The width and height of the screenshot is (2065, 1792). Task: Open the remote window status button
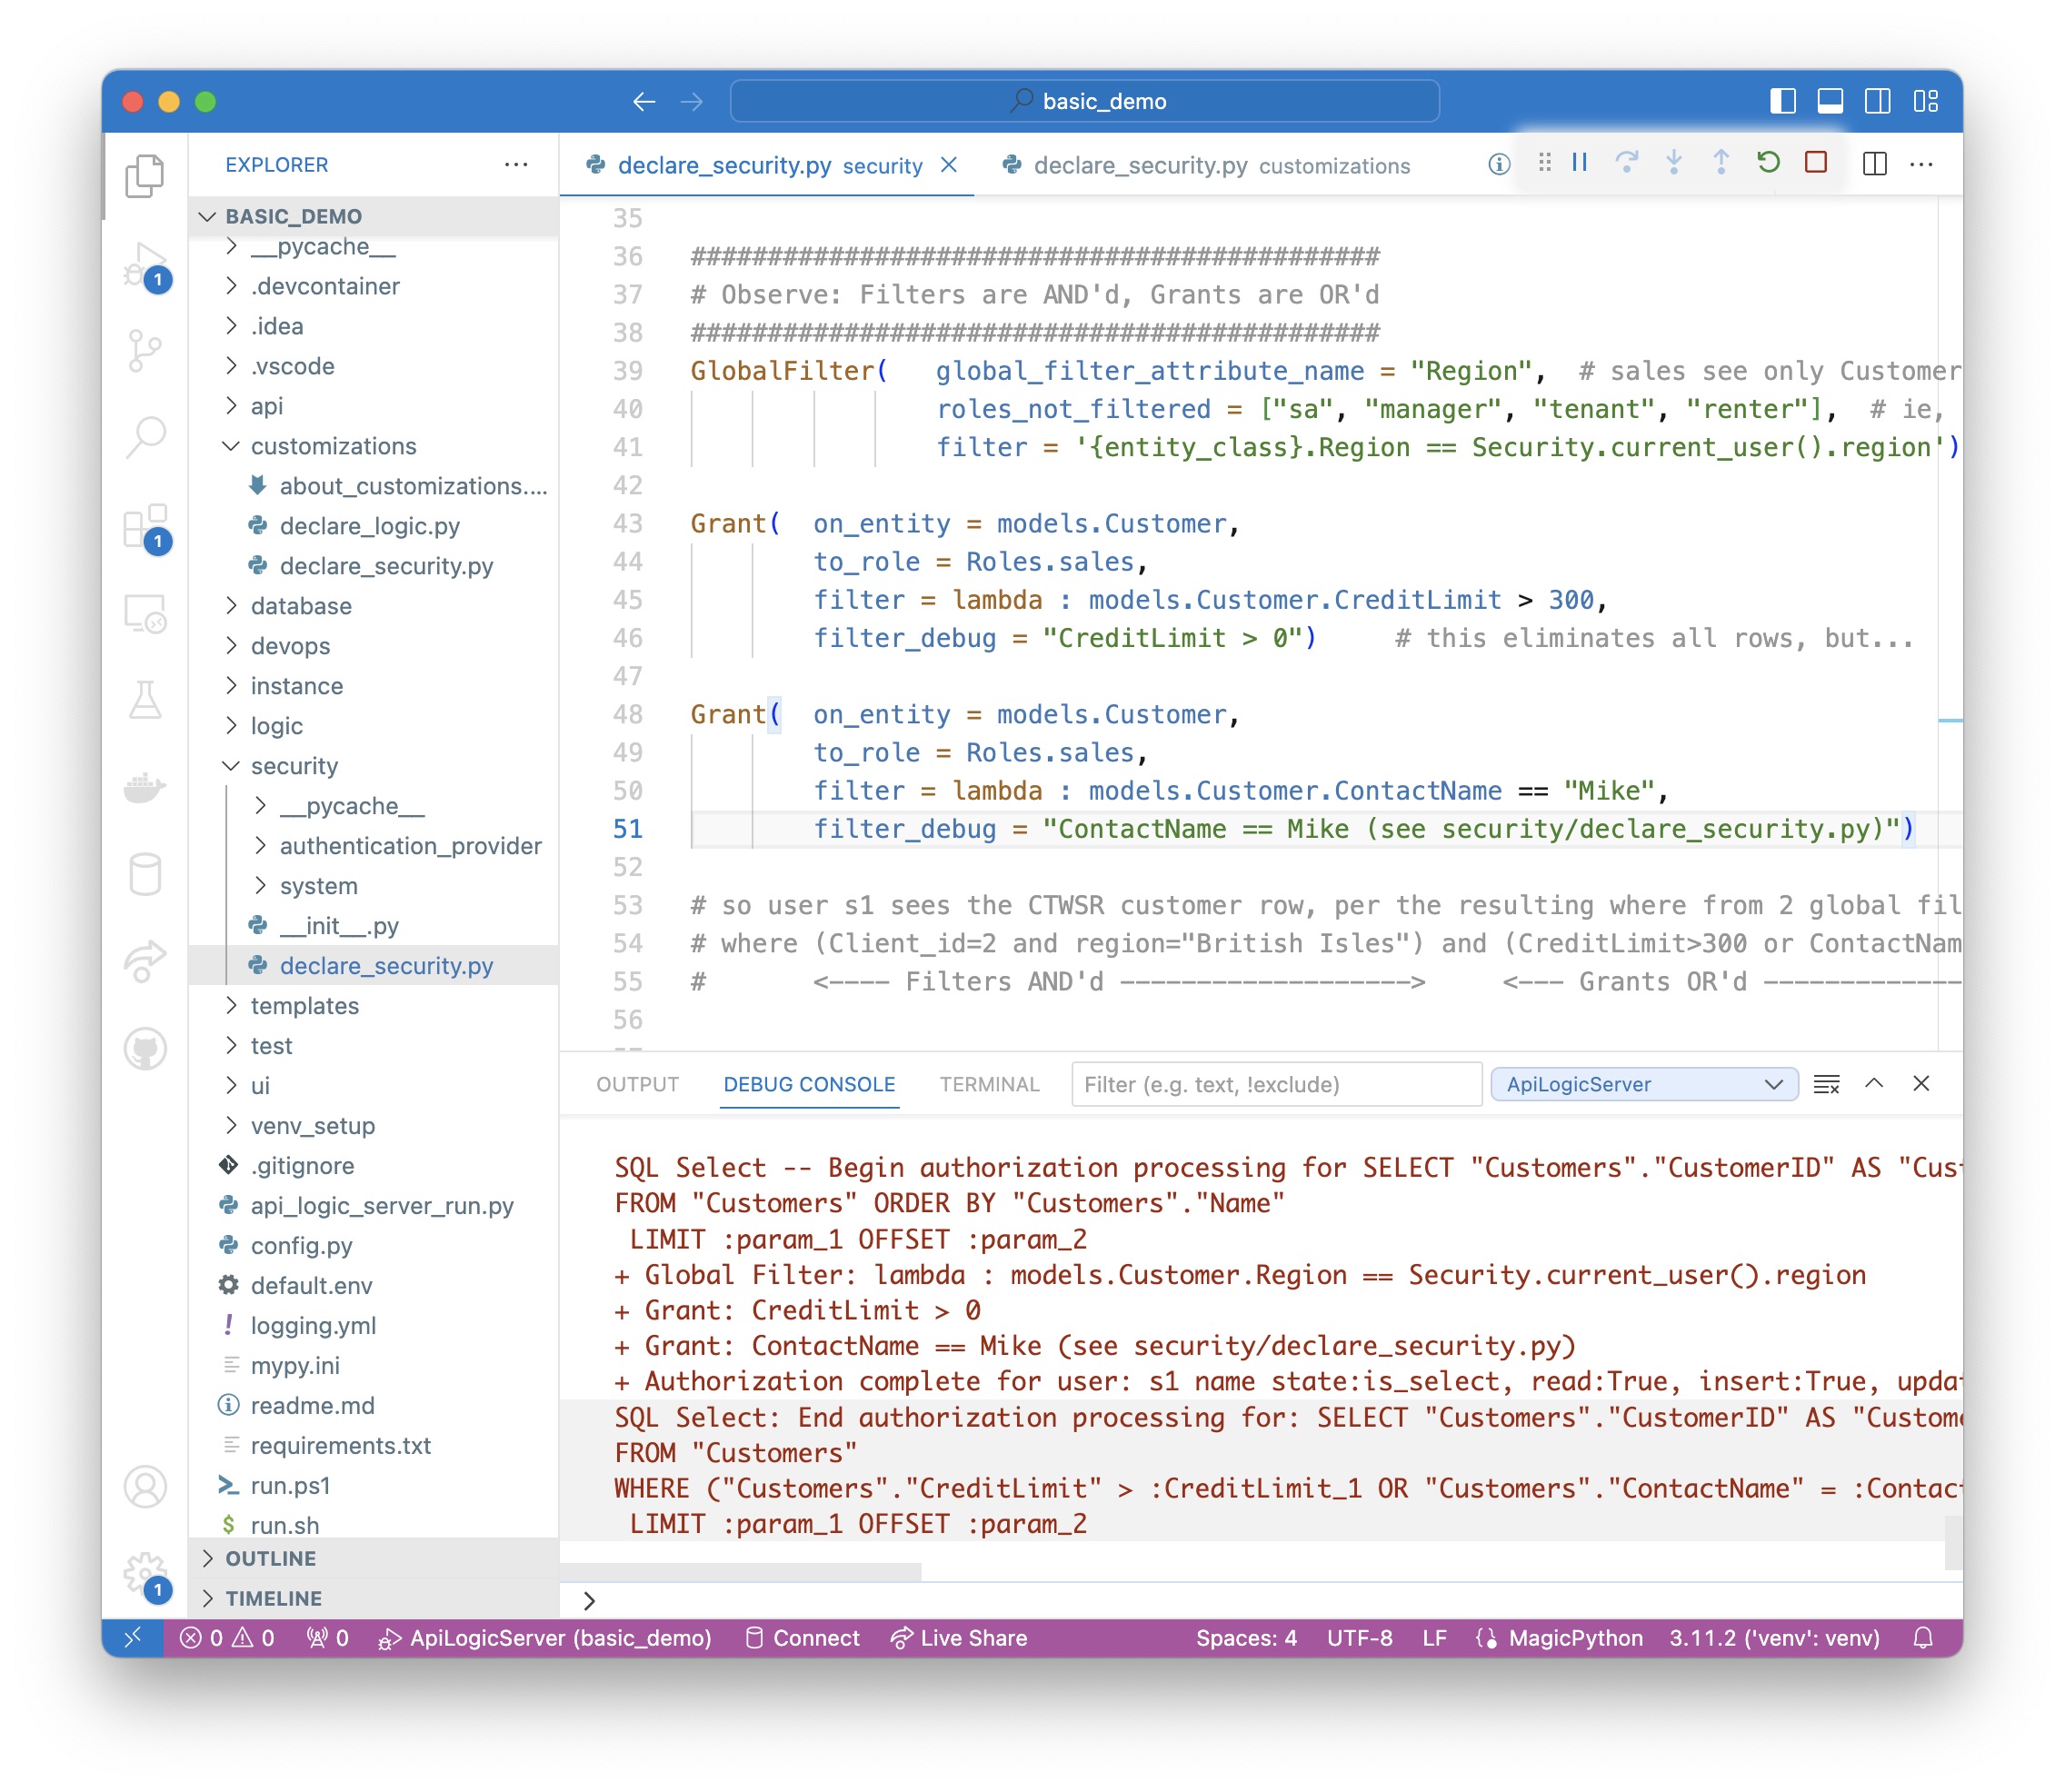[133, 1638]
